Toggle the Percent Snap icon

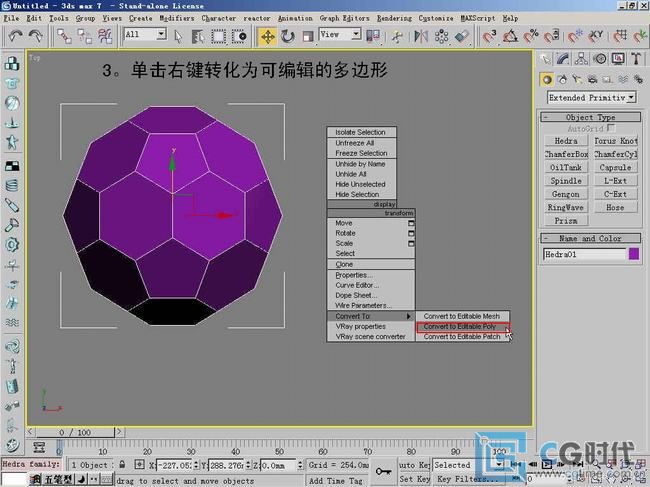pos(531,36)
